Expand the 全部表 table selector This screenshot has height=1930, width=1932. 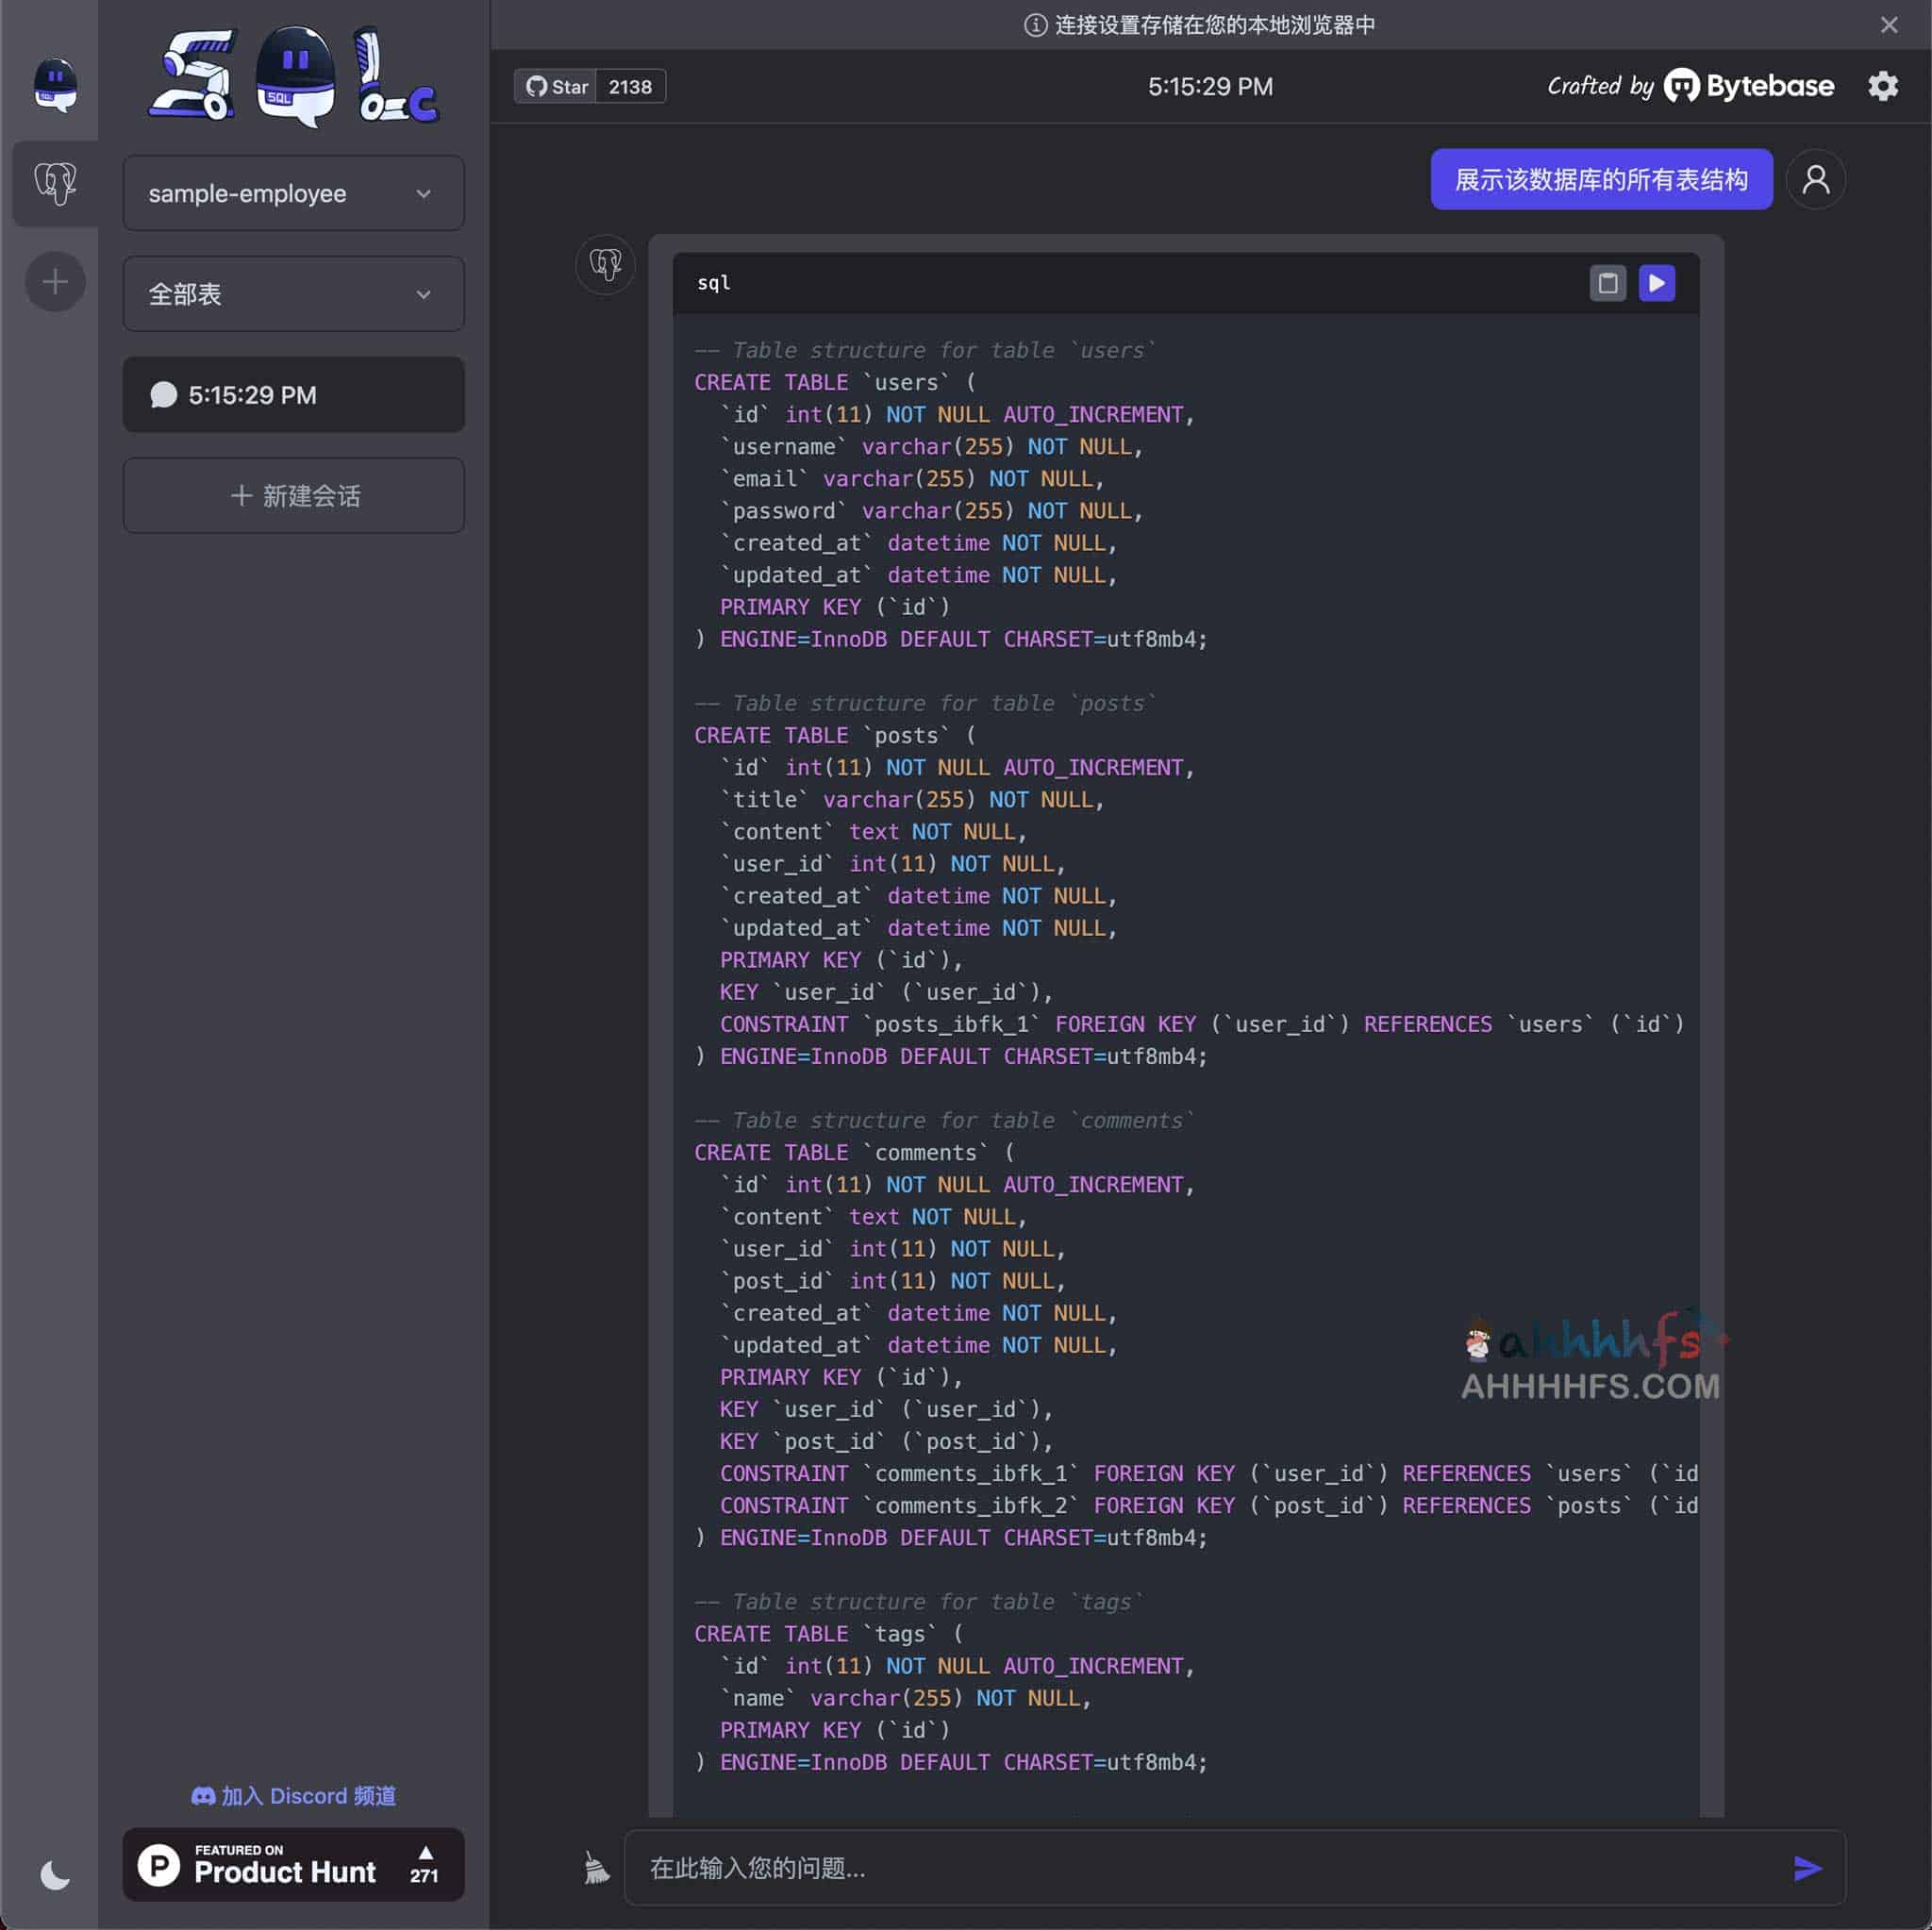tap(293, 294)
